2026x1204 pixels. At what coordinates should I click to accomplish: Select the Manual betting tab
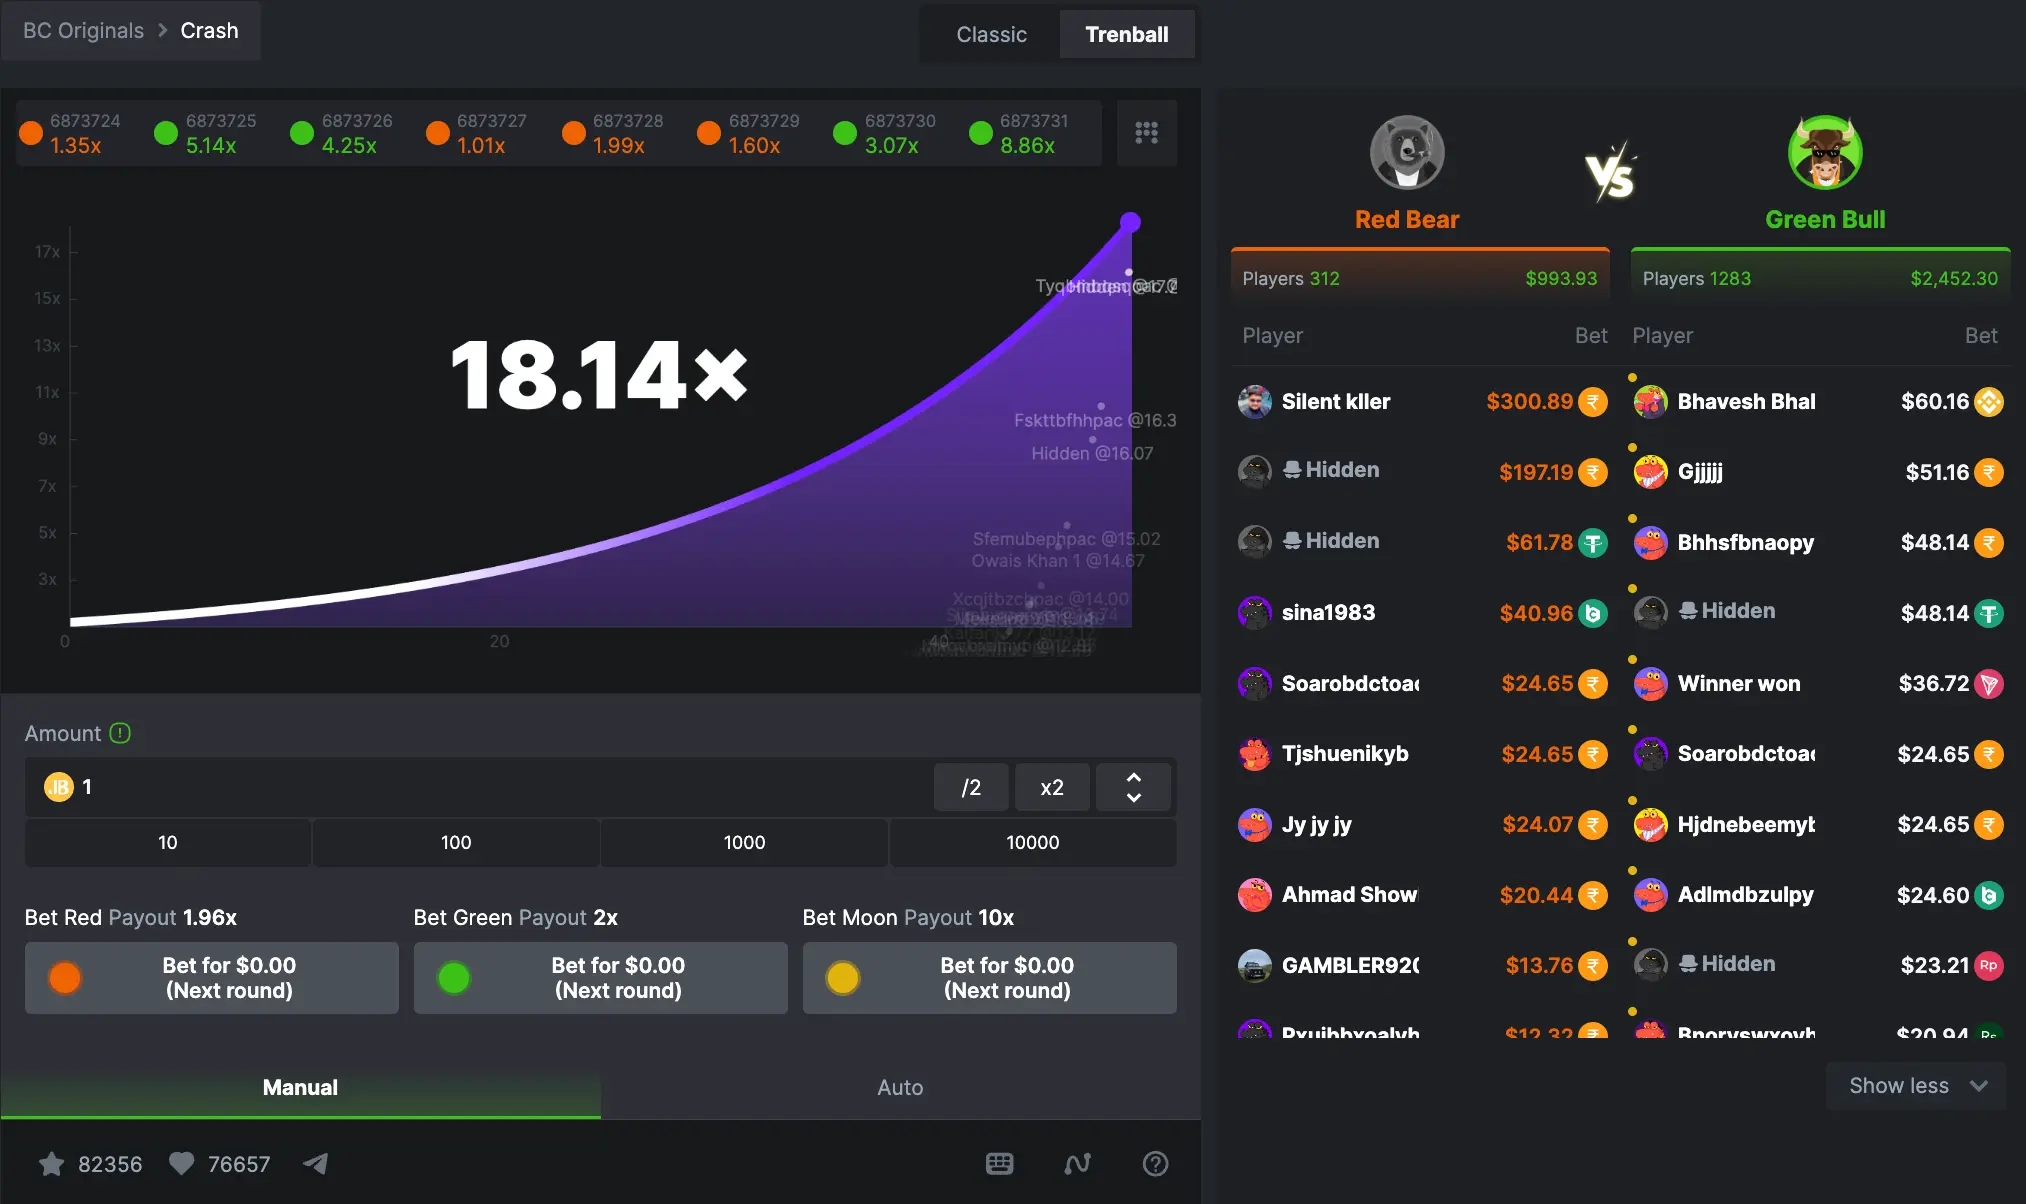point(300,1088)
